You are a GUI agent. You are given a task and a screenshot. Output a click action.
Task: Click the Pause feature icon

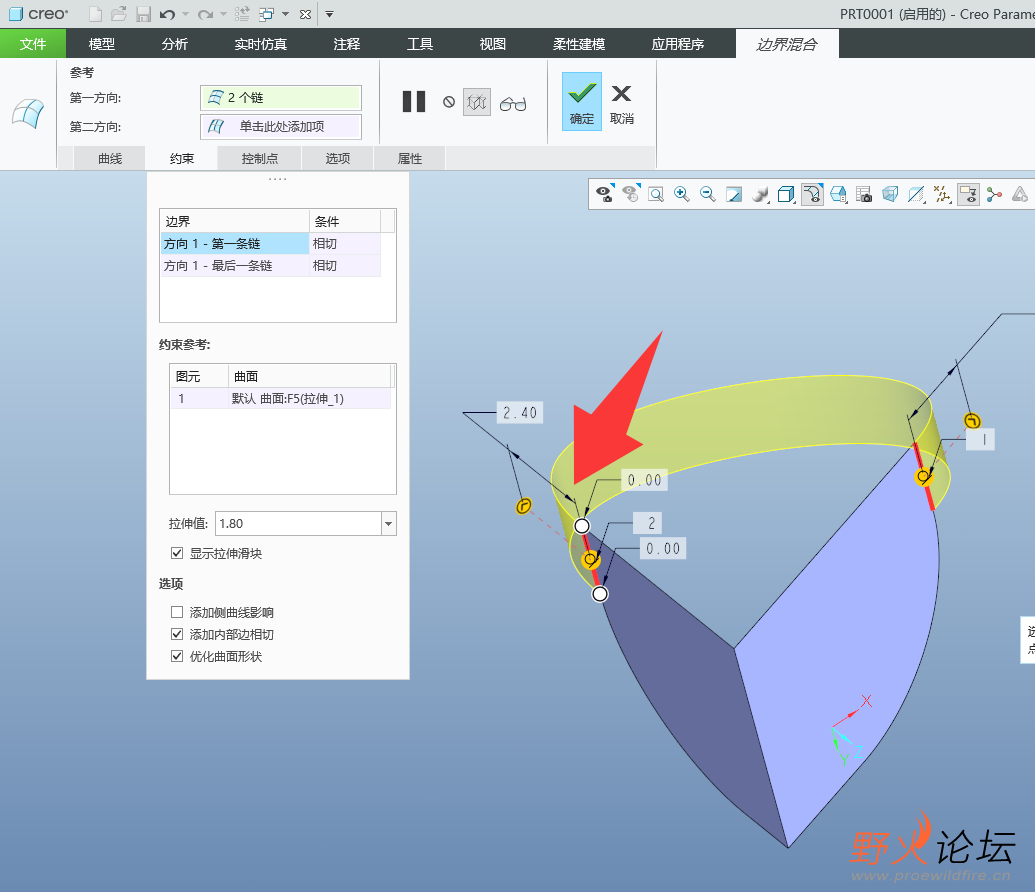(x=414, y=101)
